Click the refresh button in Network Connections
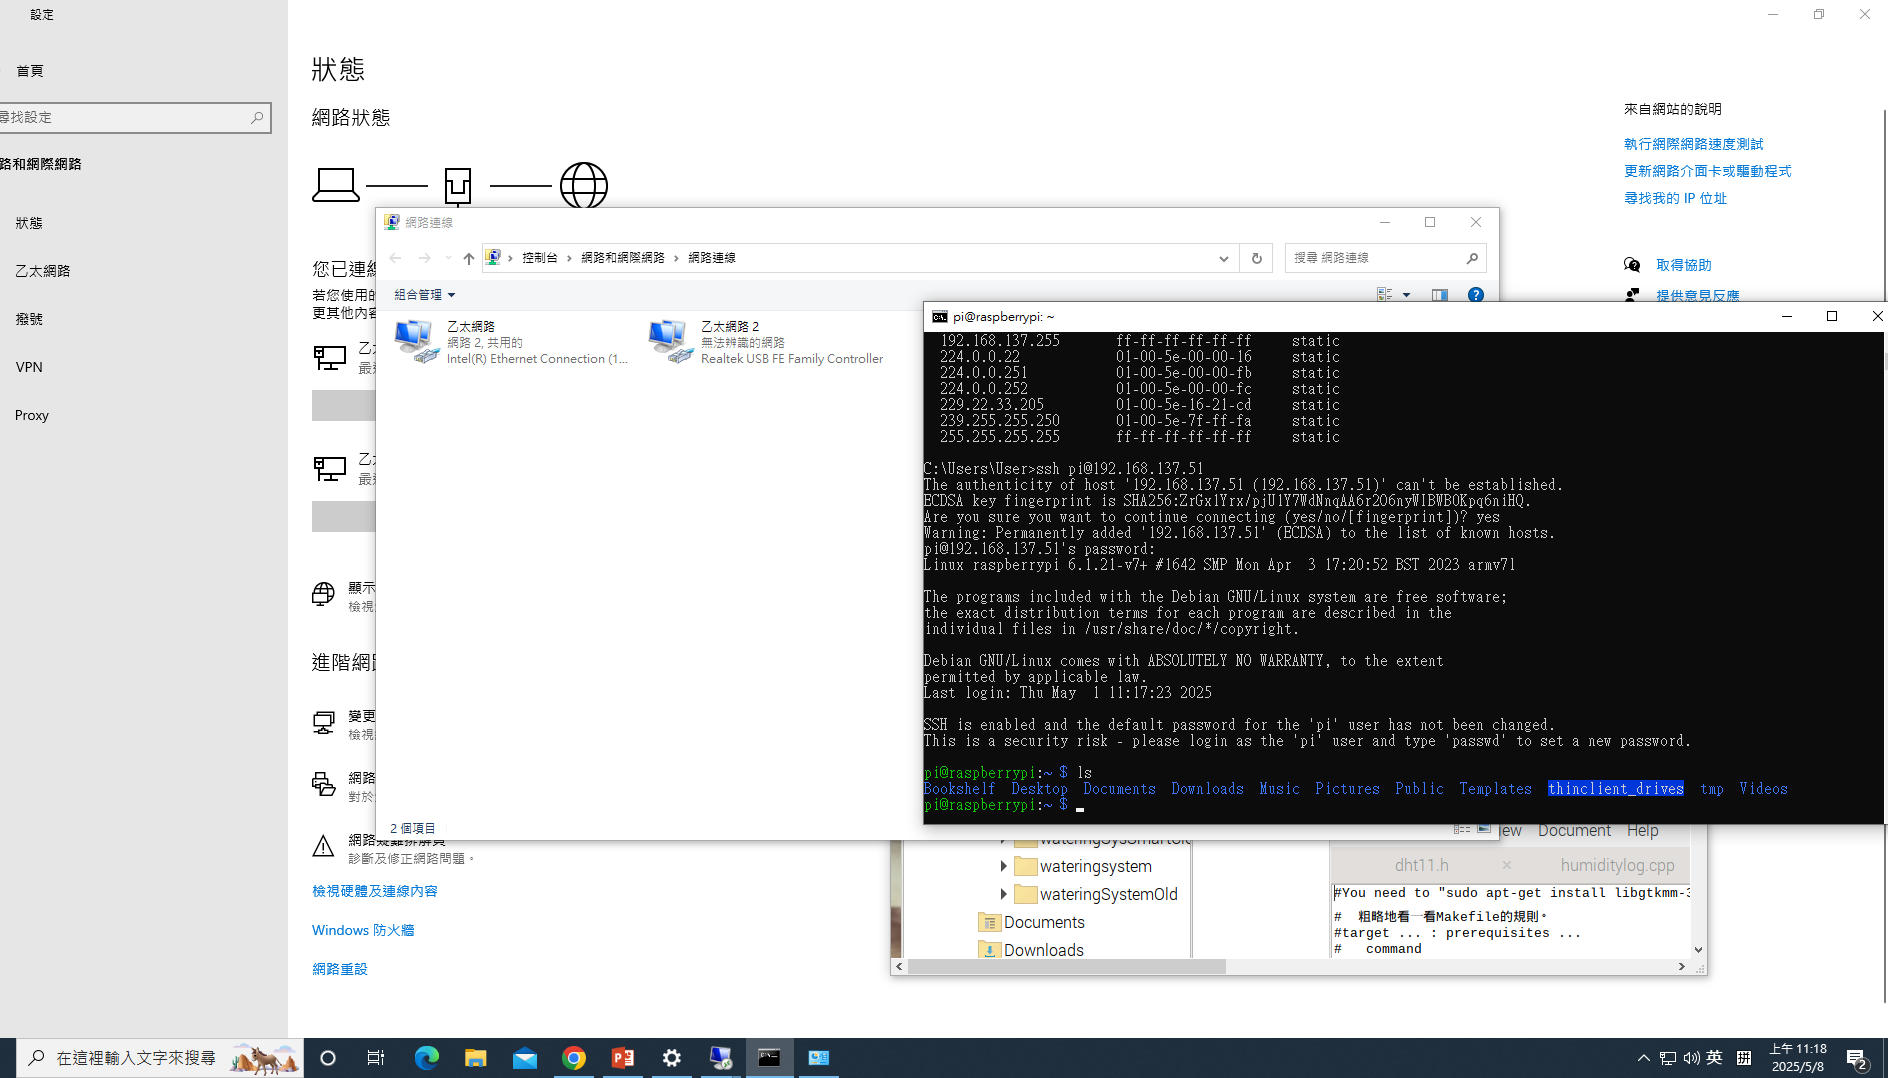 click(1256, 258)
